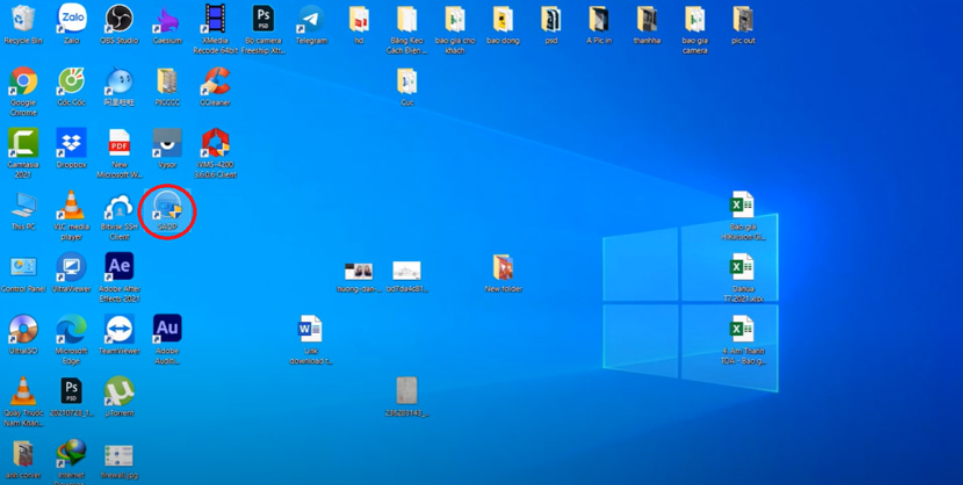
Task: Select the SADP desktop shortcut
Action: click(x=167, y=208)
